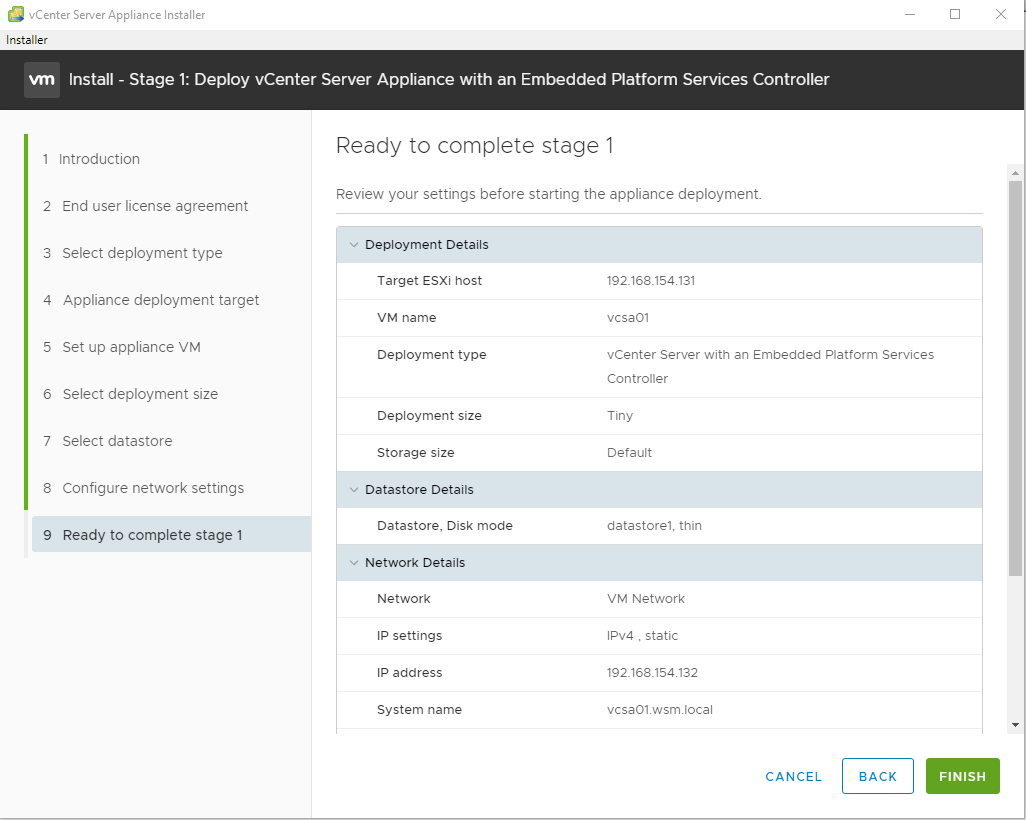The image size is (1026, 820).
Task: Click the Datastore, Disk mode label
Action: (445, 526)
